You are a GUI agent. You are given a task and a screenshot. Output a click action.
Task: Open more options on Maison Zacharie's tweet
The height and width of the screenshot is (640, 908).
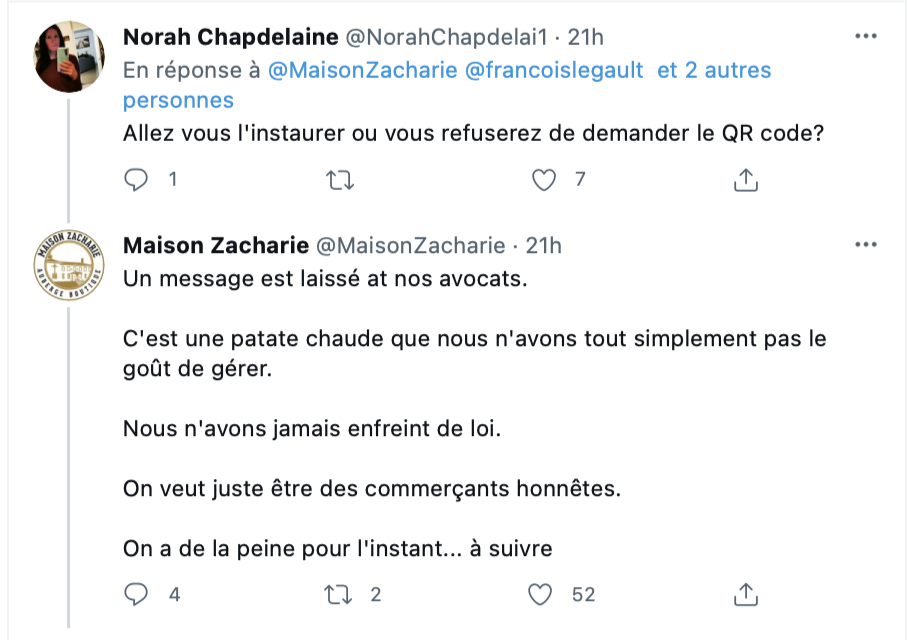click(x=865, y=245)
